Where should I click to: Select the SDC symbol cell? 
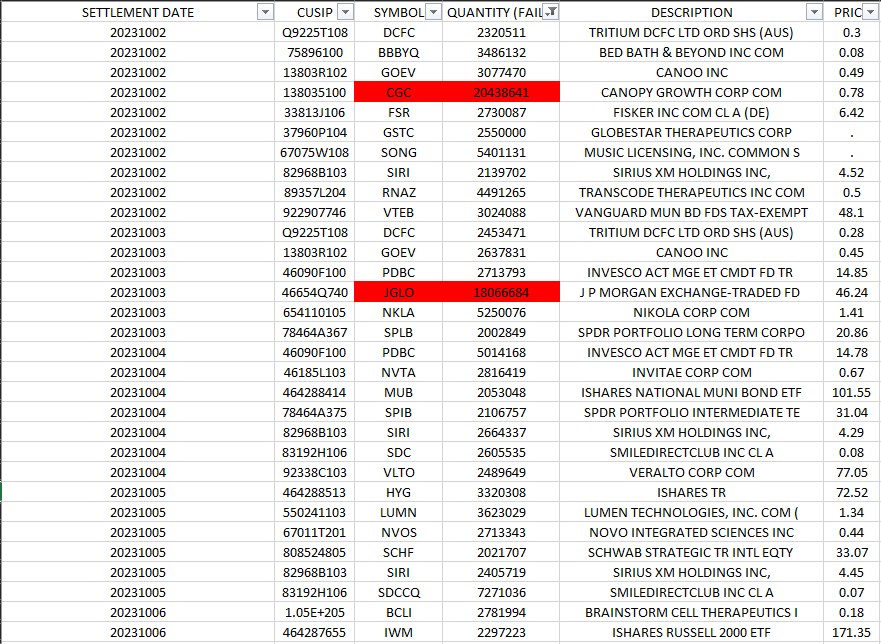[x=398, y=452]
